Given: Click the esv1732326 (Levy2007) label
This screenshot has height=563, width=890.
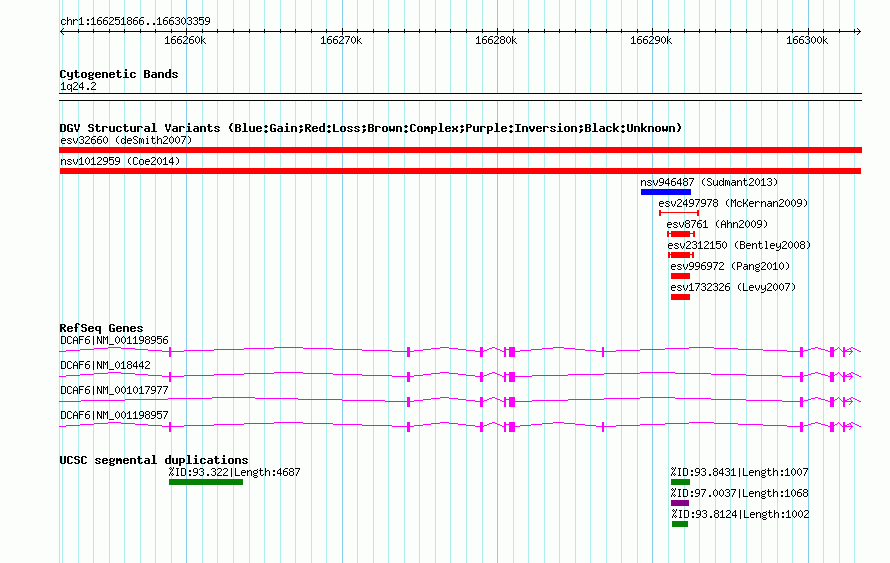Looking at the screenshot, I should point(733,287).
